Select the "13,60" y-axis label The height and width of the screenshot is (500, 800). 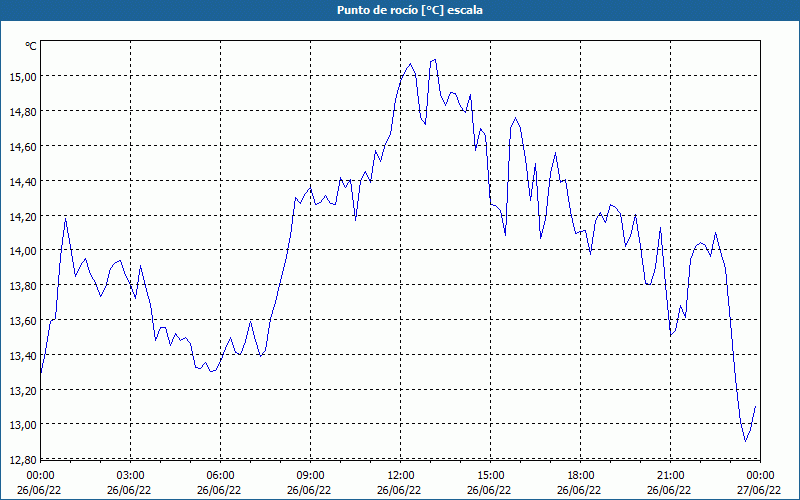[x=23, y=321]
